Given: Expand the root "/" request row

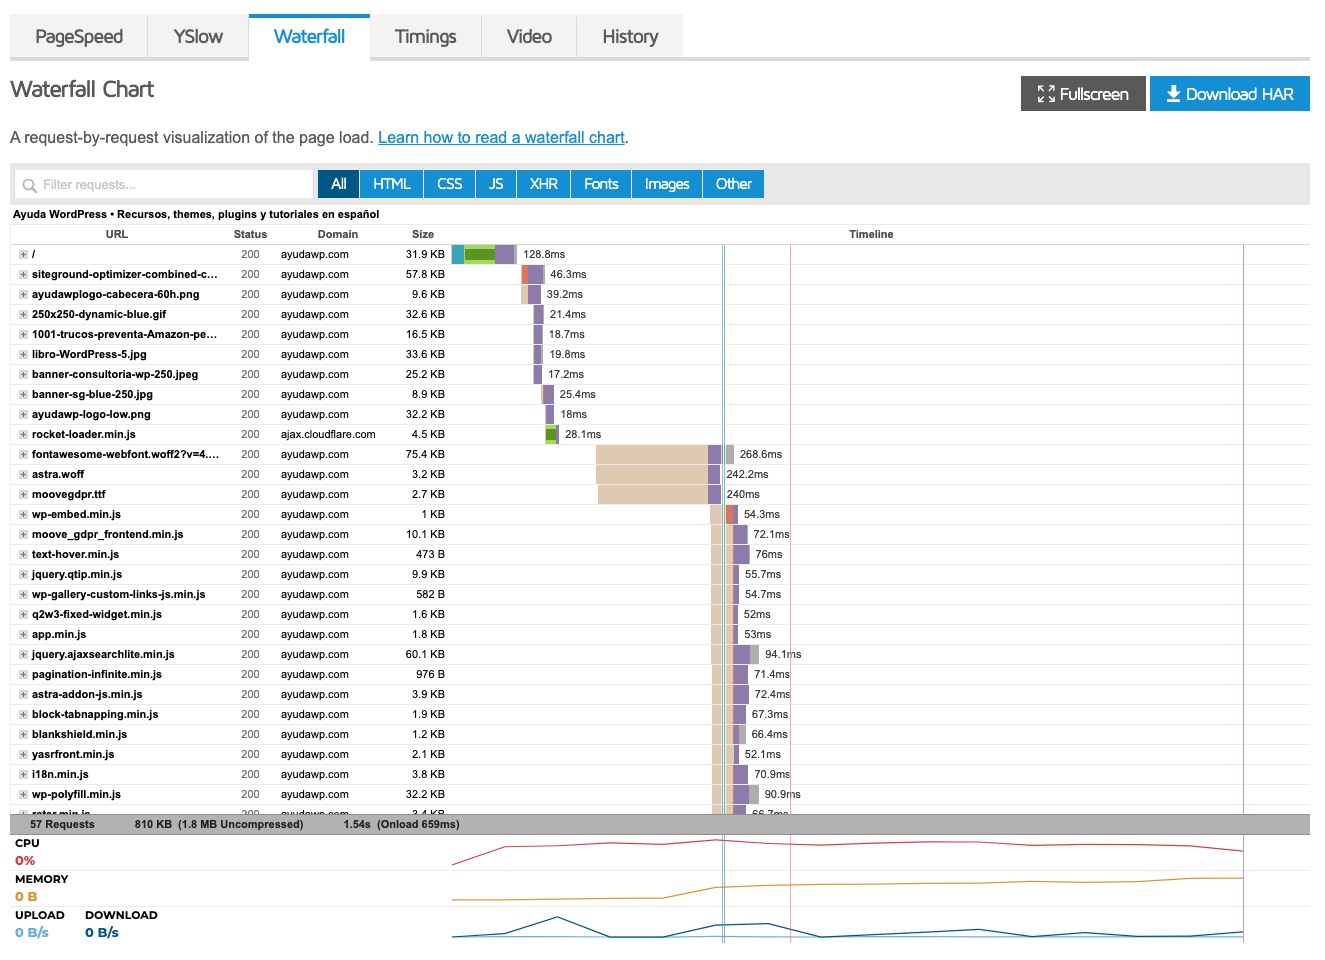Looking at the screenshot, I should tap(23, 255).
